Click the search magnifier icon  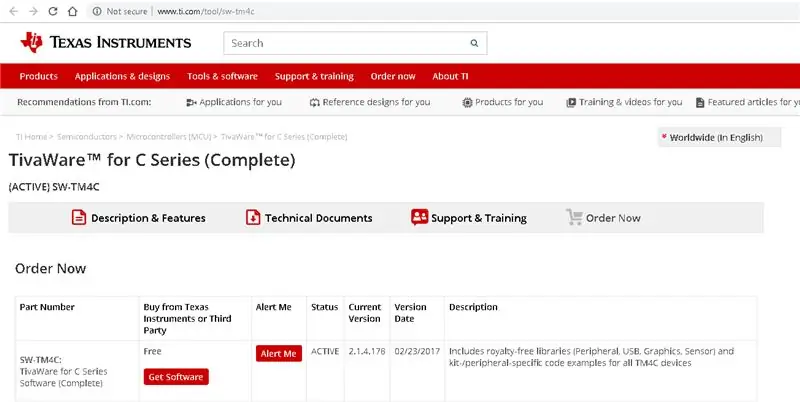[x=474, y=43]
